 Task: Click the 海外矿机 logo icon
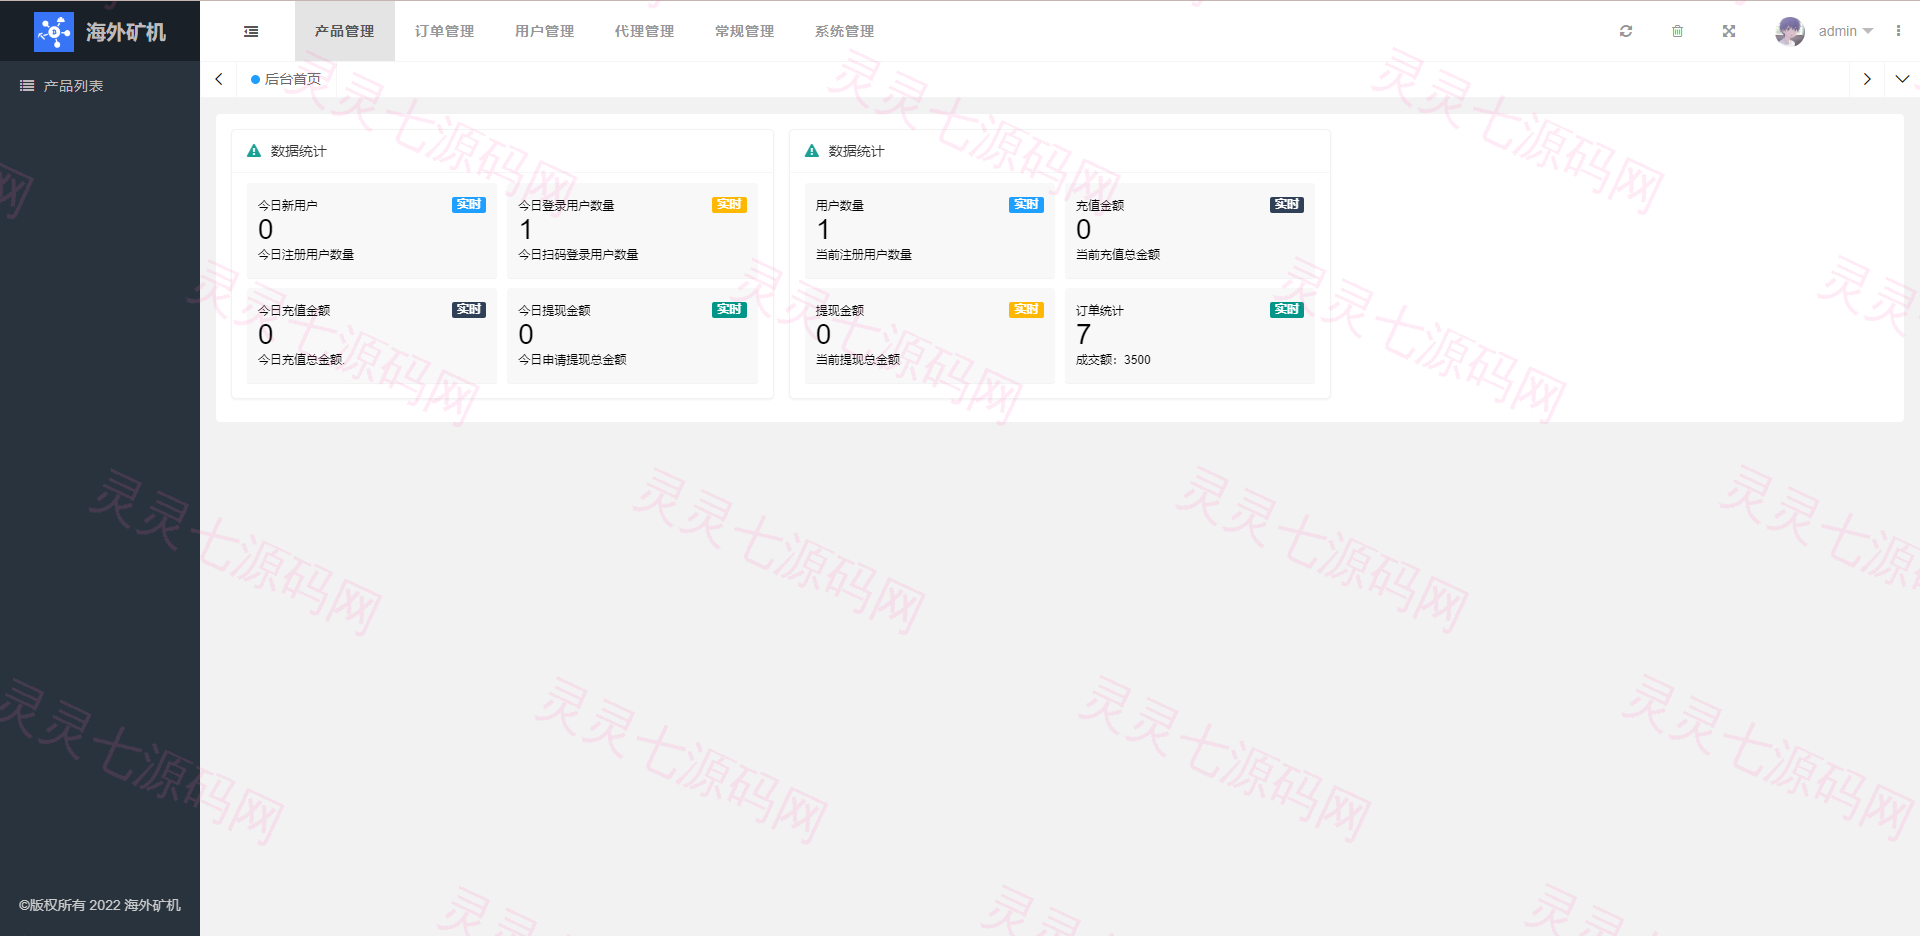tap(54, 32)
